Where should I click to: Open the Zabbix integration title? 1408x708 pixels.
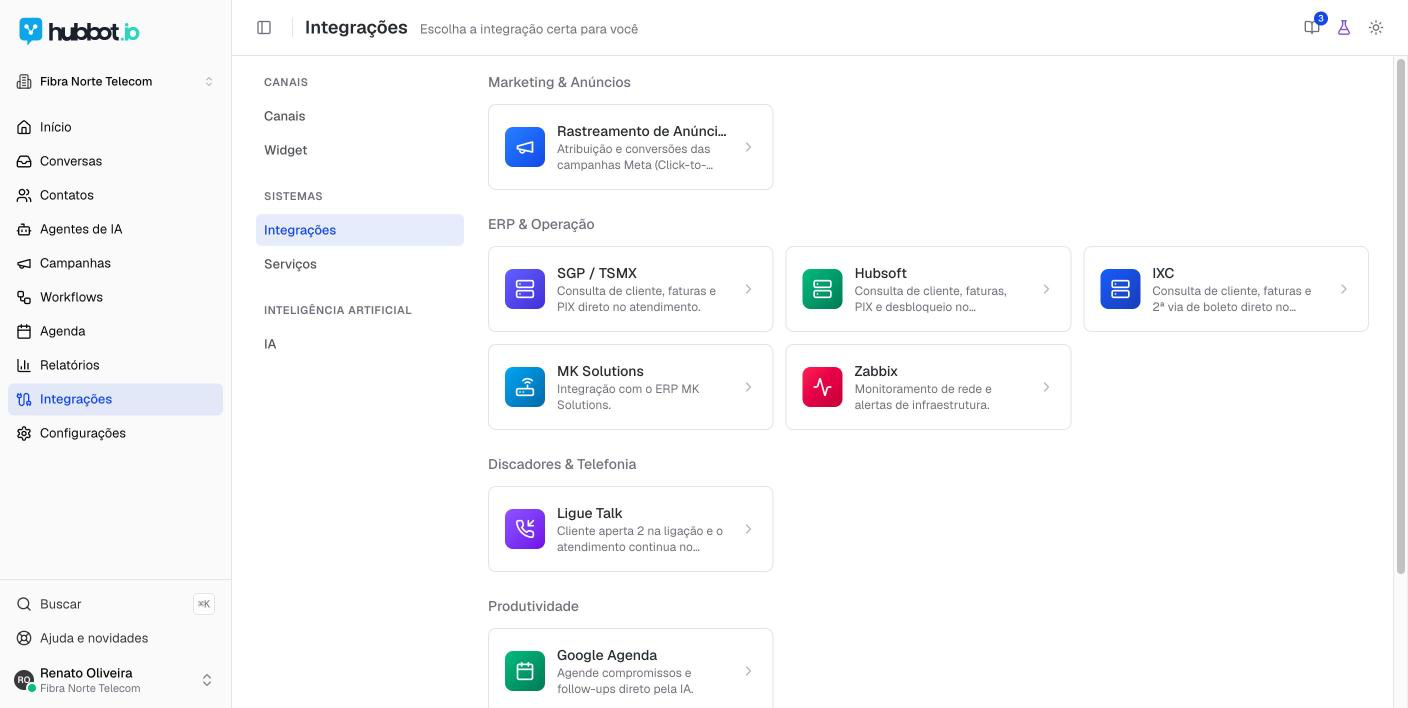pyautogui.click(x=876, y=371)
